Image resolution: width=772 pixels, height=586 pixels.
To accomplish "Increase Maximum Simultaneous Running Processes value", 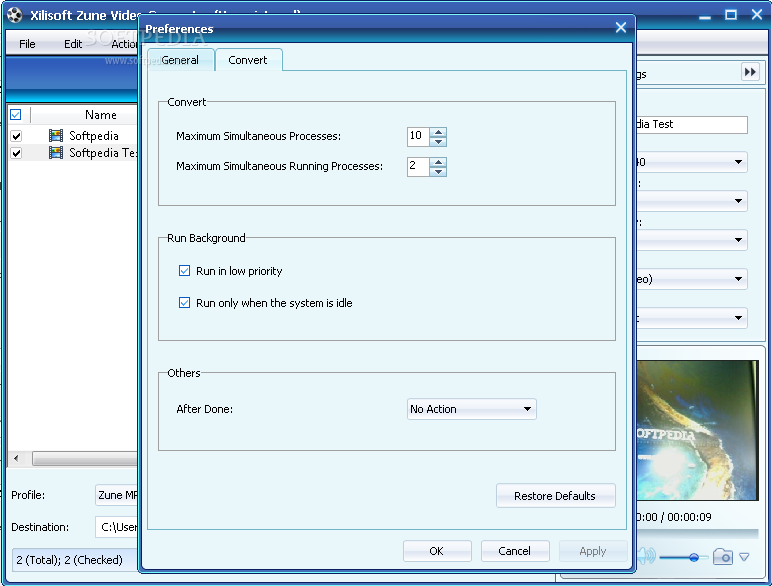I will click(x=438, y=162).
